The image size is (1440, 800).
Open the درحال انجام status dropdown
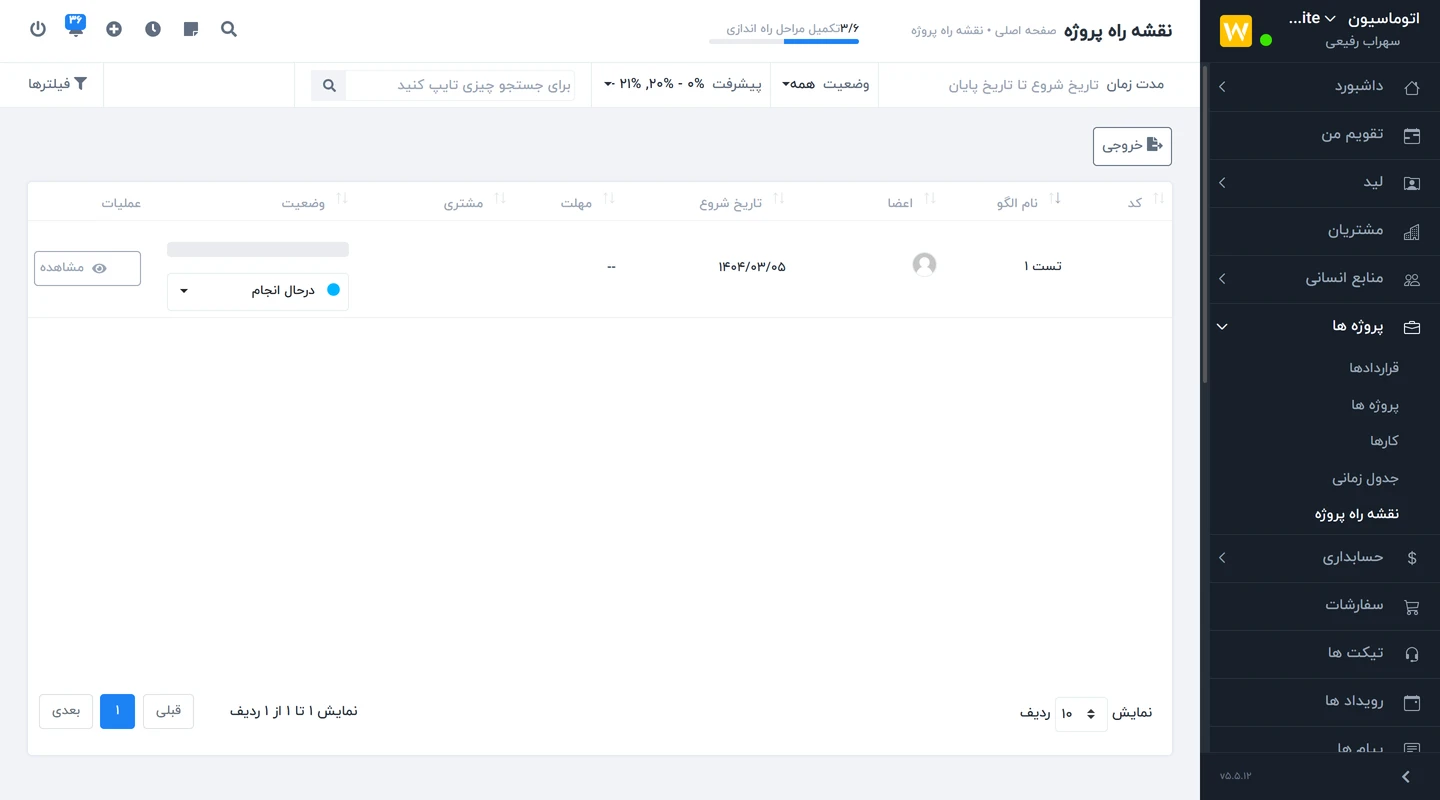(258, 291)
